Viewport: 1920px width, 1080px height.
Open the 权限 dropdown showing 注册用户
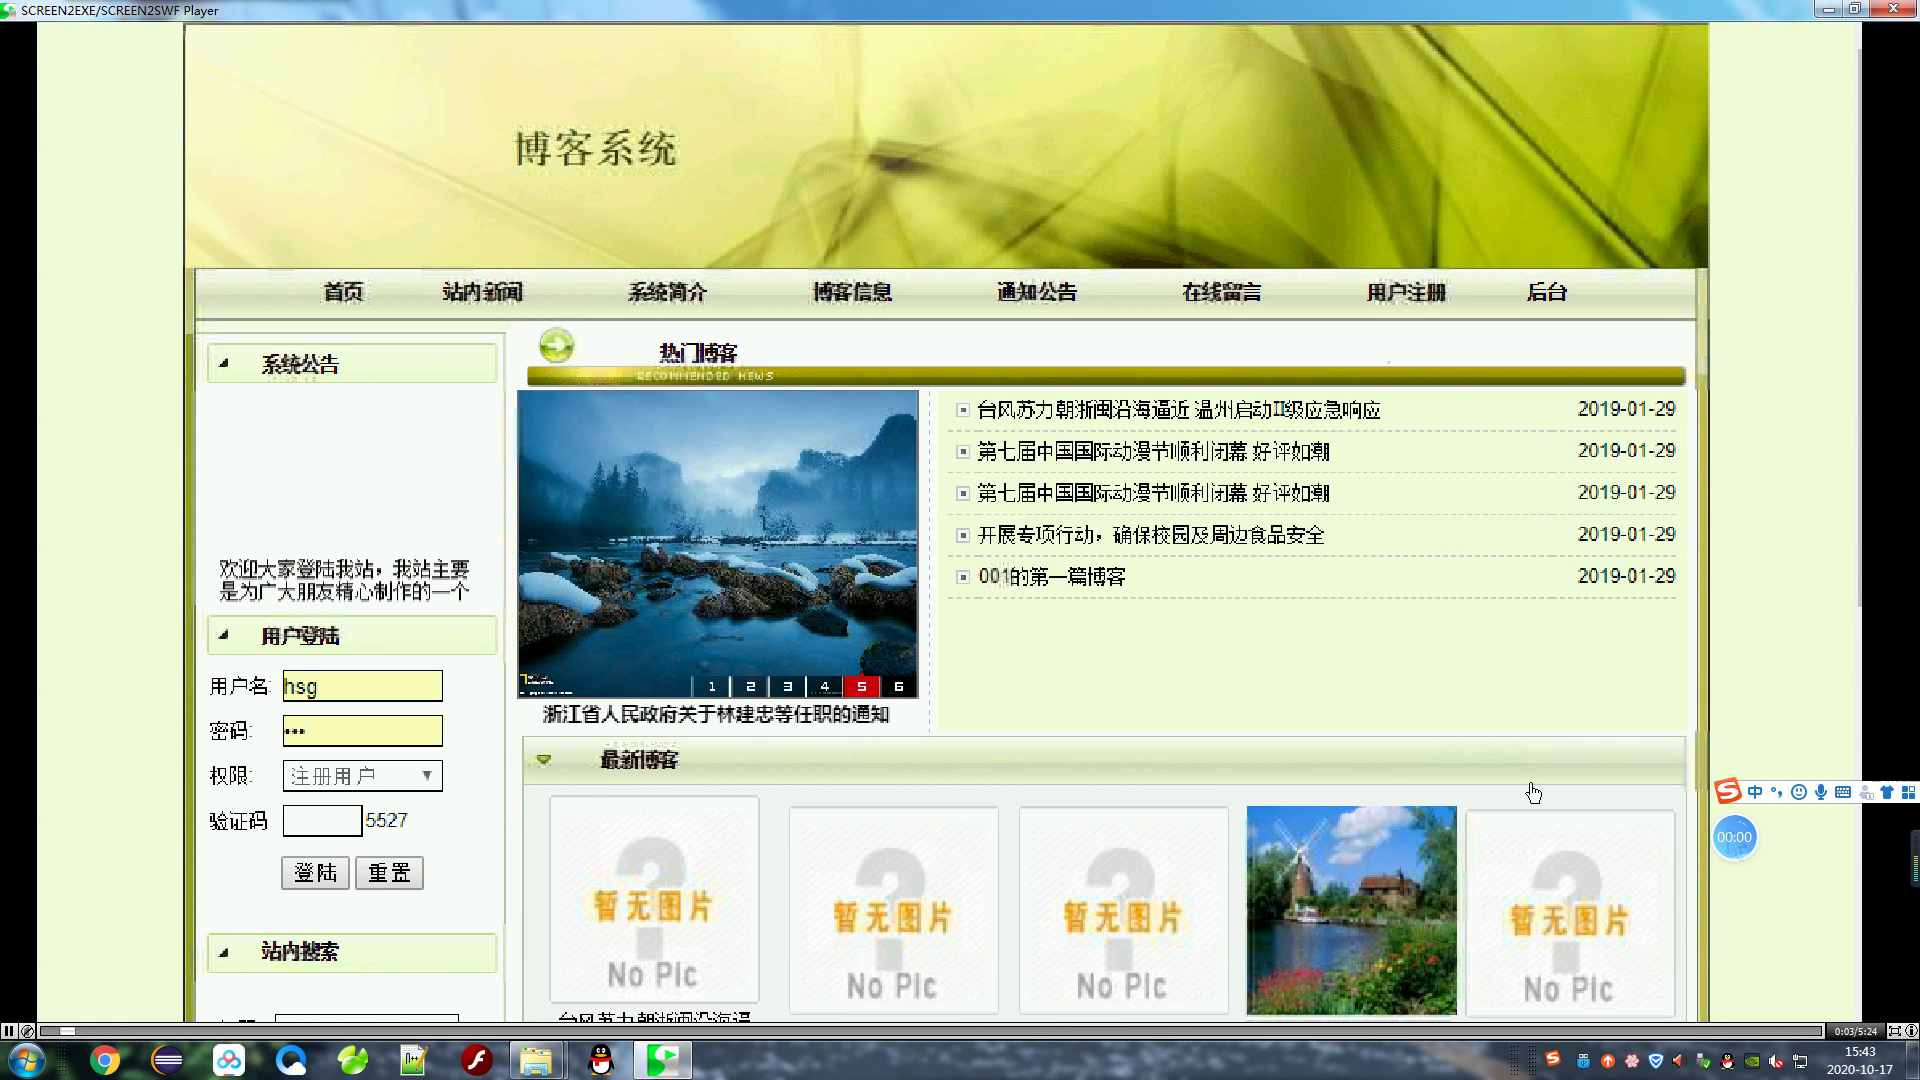click(362, 776)
